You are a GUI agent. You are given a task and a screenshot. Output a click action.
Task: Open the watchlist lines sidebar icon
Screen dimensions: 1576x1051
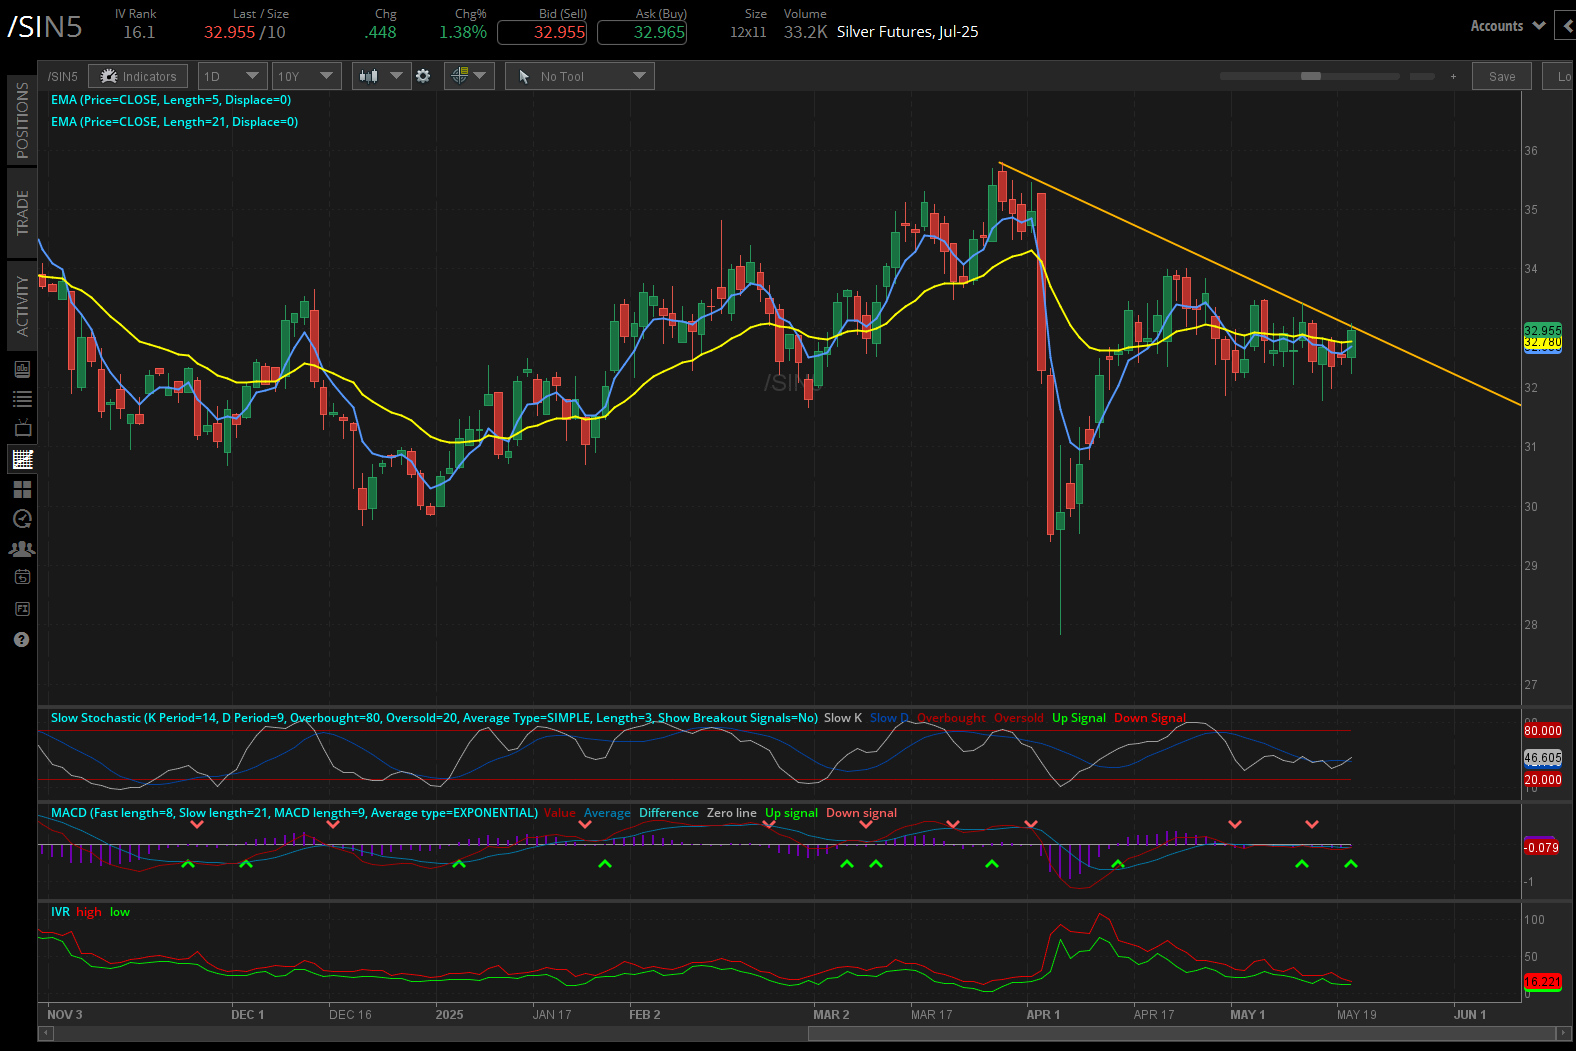tap(22, 399)
